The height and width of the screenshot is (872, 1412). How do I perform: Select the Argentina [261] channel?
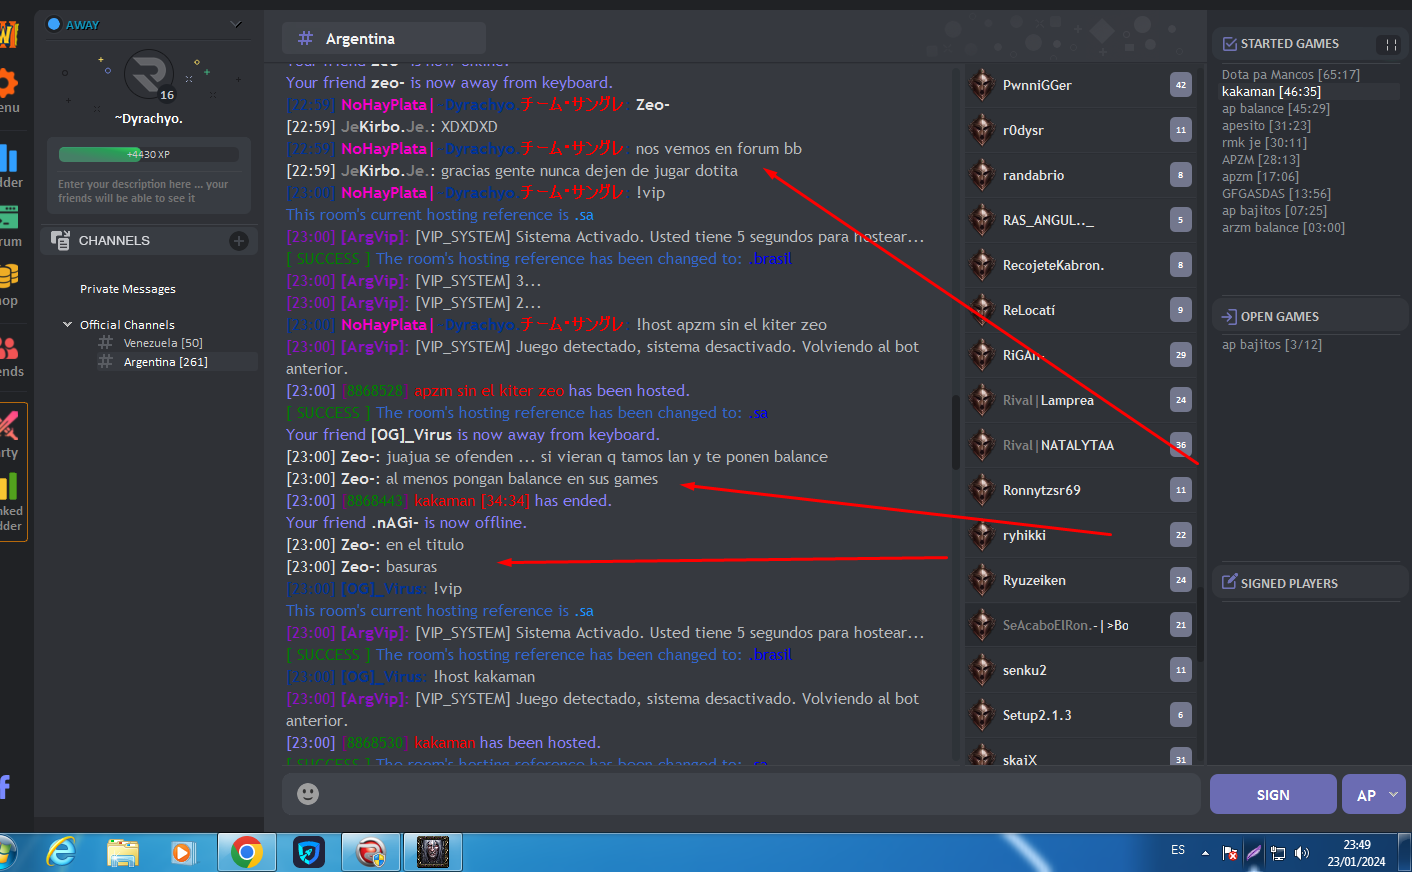(x=166, y=362)
